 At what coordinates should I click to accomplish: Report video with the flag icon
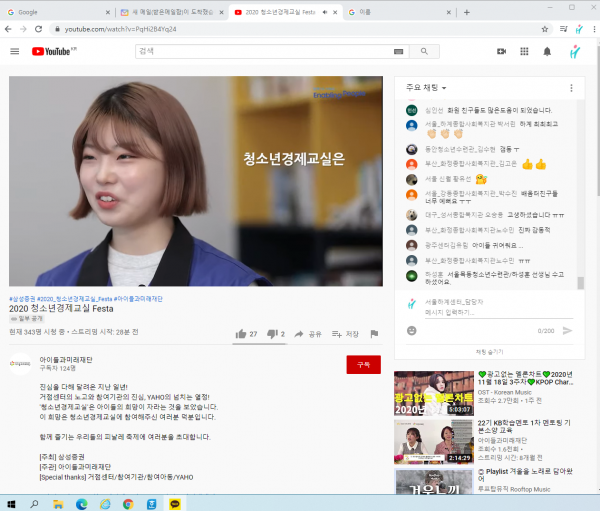click(374, 334)
